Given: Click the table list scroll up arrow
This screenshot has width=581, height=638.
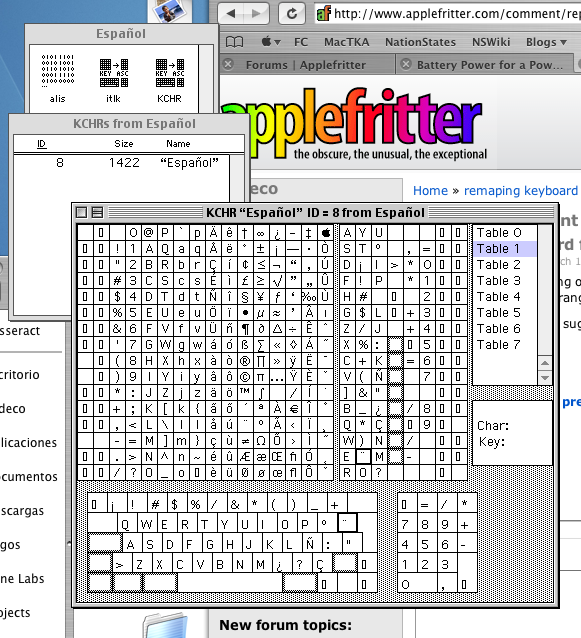Looking at the screenshot, I should tap(545, 363).
